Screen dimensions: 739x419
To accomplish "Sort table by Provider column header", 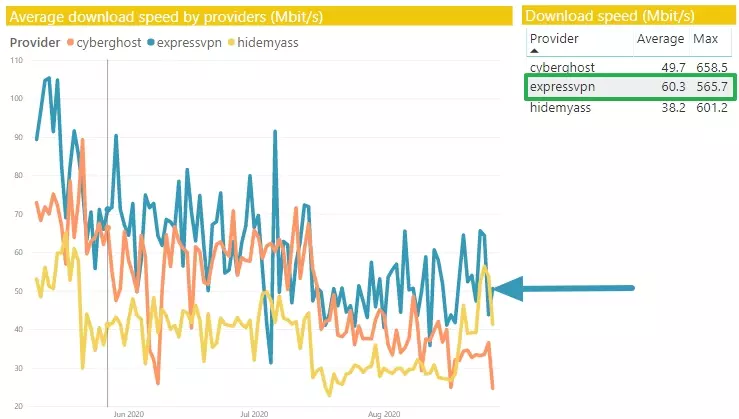I will point(554,39).
